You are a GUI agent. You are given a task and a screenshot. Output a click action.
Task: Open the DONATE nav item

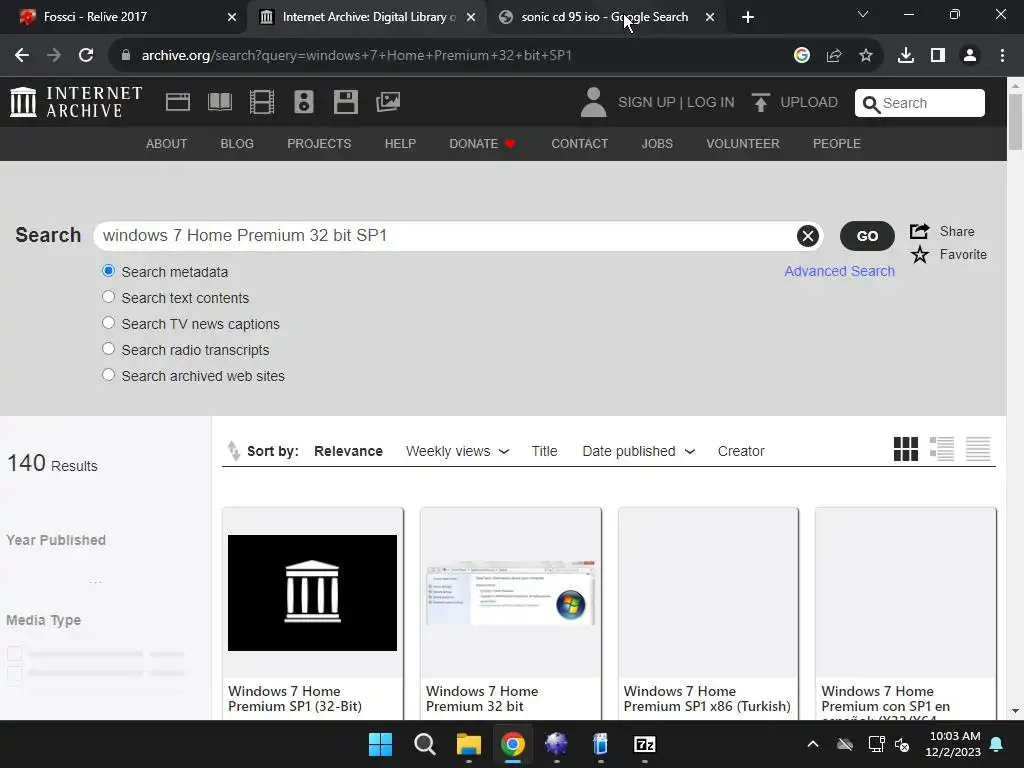(483, 144)
